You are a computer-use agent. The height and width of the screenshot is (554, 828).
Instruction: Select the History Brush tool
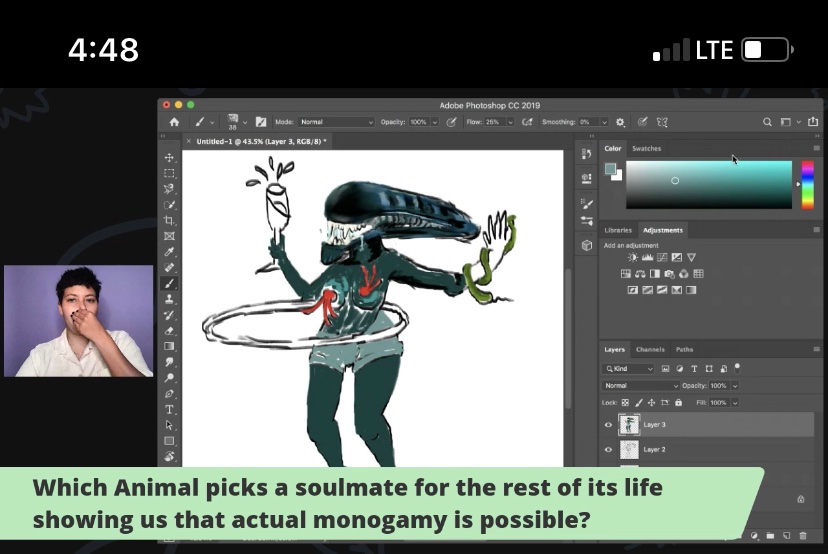[x=169, y=315]
